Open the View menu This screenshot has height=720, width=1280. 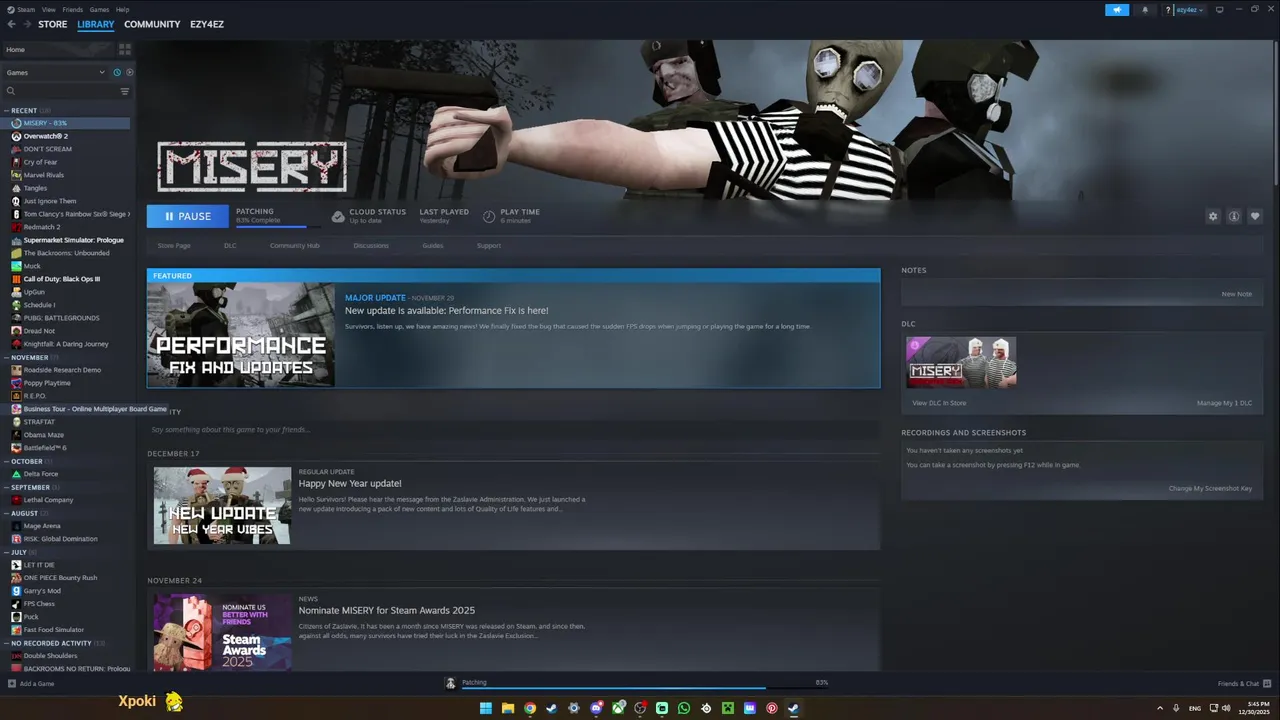(48, 9)
